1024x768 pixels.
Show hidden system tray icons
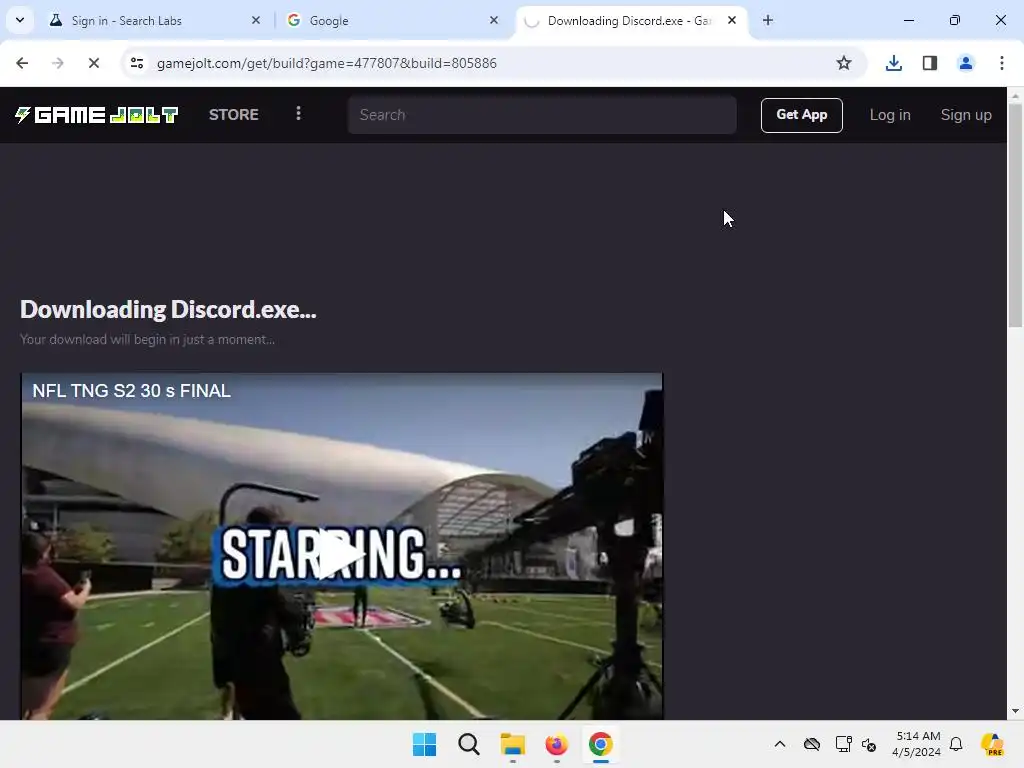coord(780,744)
